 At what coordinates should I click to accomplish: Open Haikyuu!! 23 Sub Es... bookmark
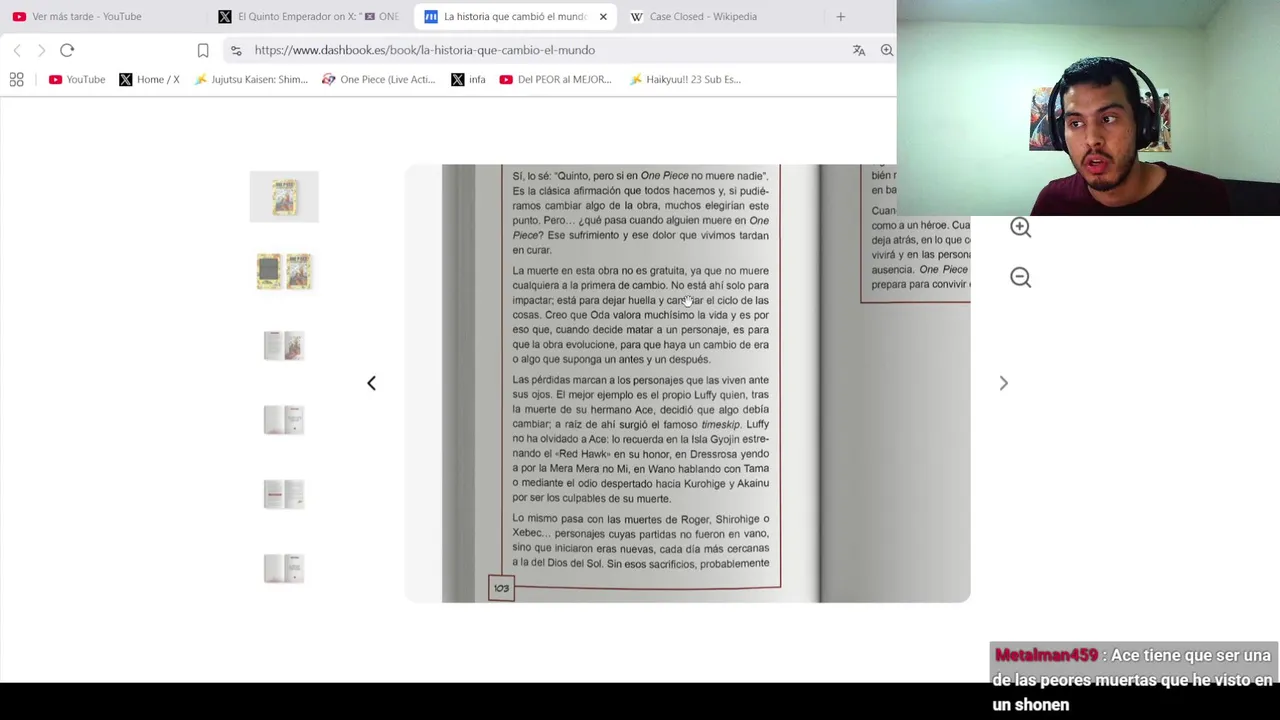click(x=685, y=79)
